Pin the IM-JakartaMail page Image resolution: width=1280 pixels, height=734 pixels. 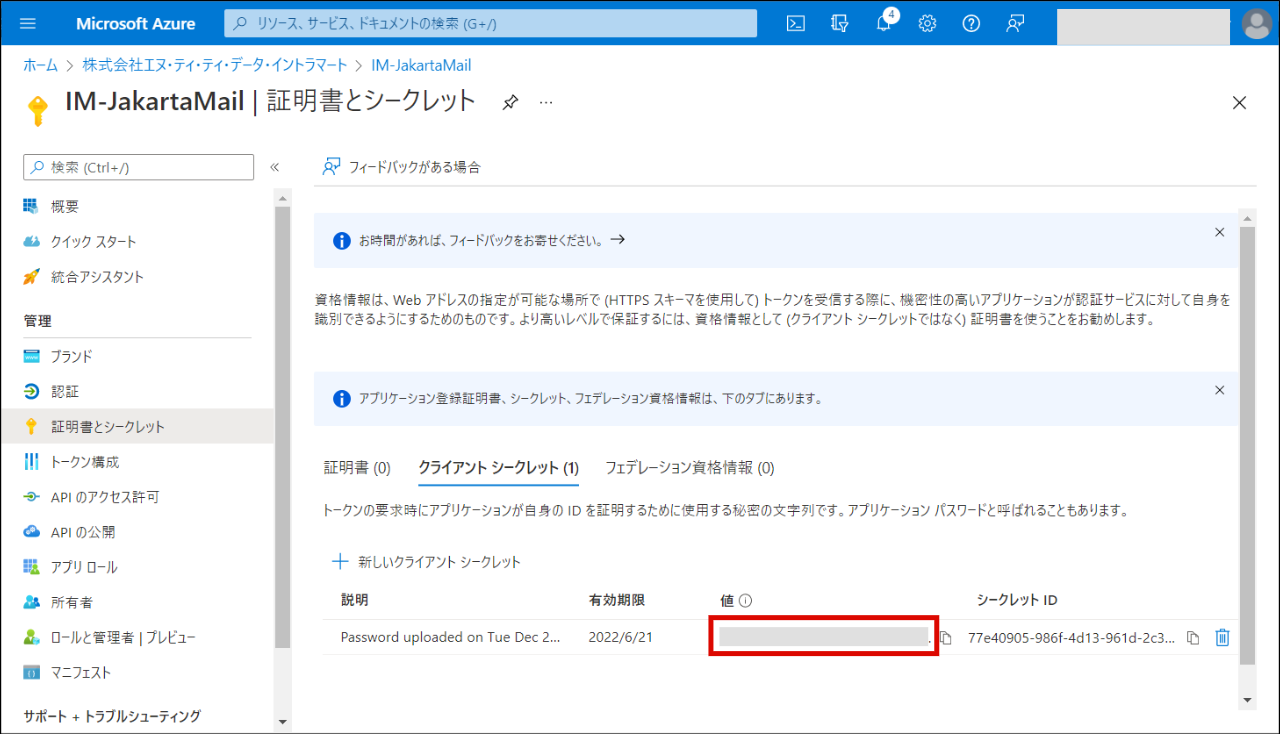pyautogui.click(x=510, y=102)
